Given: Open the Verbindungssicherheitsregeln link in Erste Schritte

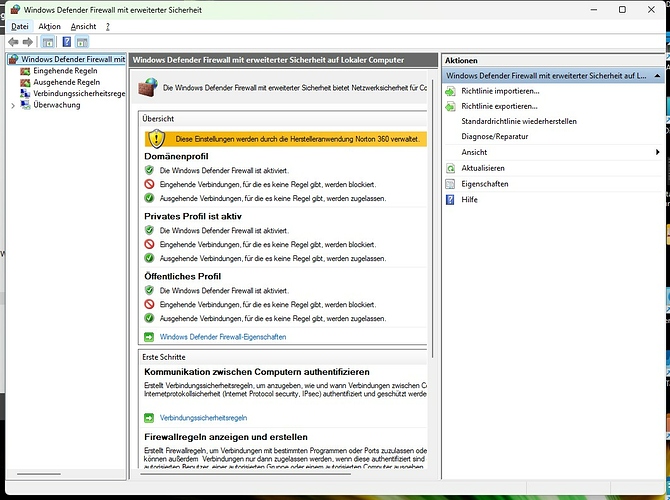Looking at the screenshot, I should point(203,418).
